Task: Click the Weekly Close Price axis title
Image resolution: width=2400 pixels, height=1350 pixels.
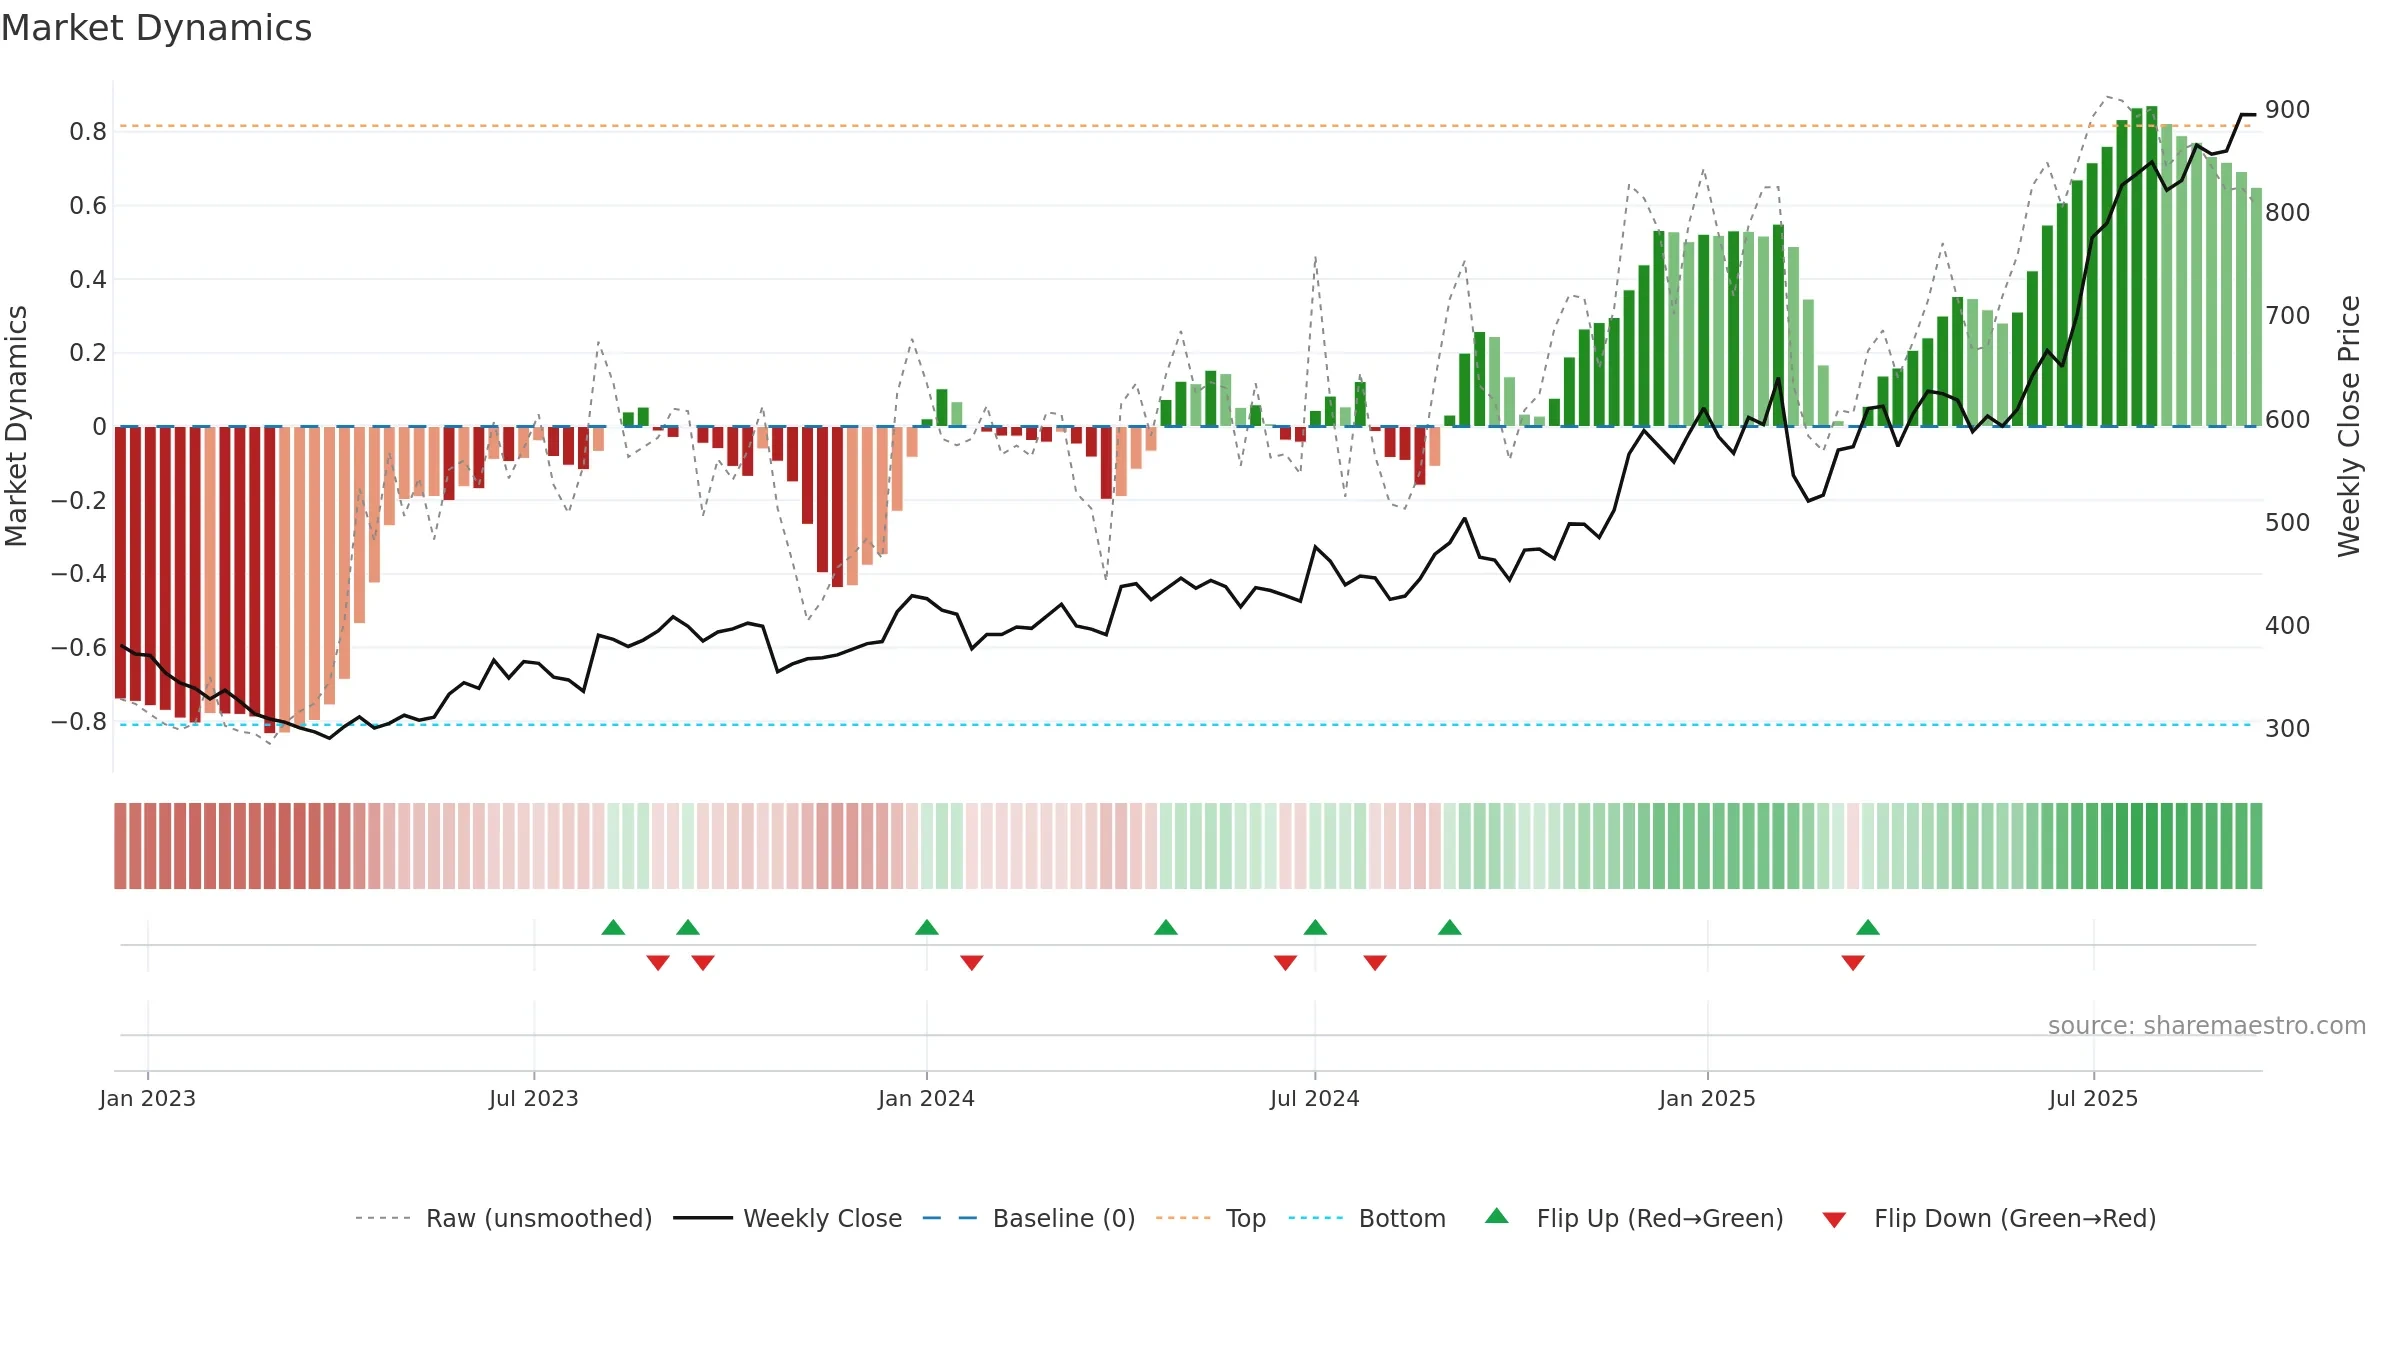Action: coord(2349,426)
